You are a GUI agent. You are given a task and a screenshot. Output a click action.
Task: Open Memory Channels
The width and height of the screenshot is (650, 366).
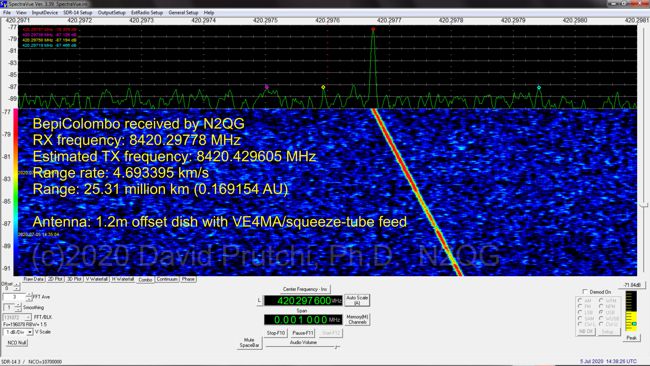357,320
